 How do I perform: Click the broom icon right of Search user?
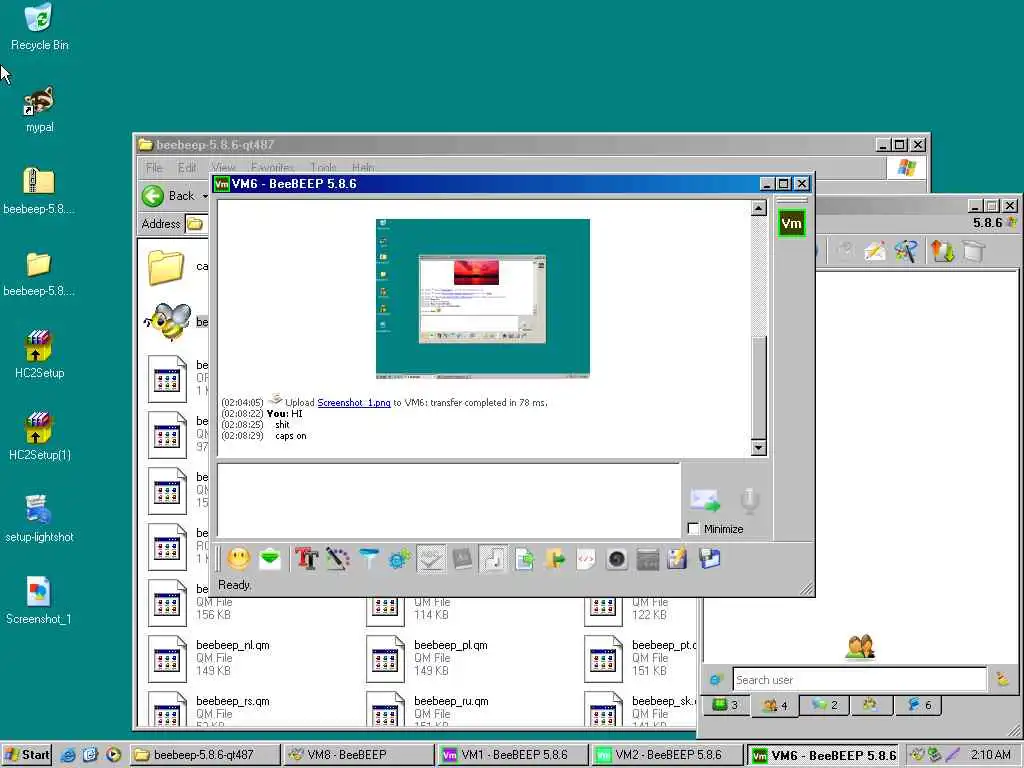[x=1002, y=680]
